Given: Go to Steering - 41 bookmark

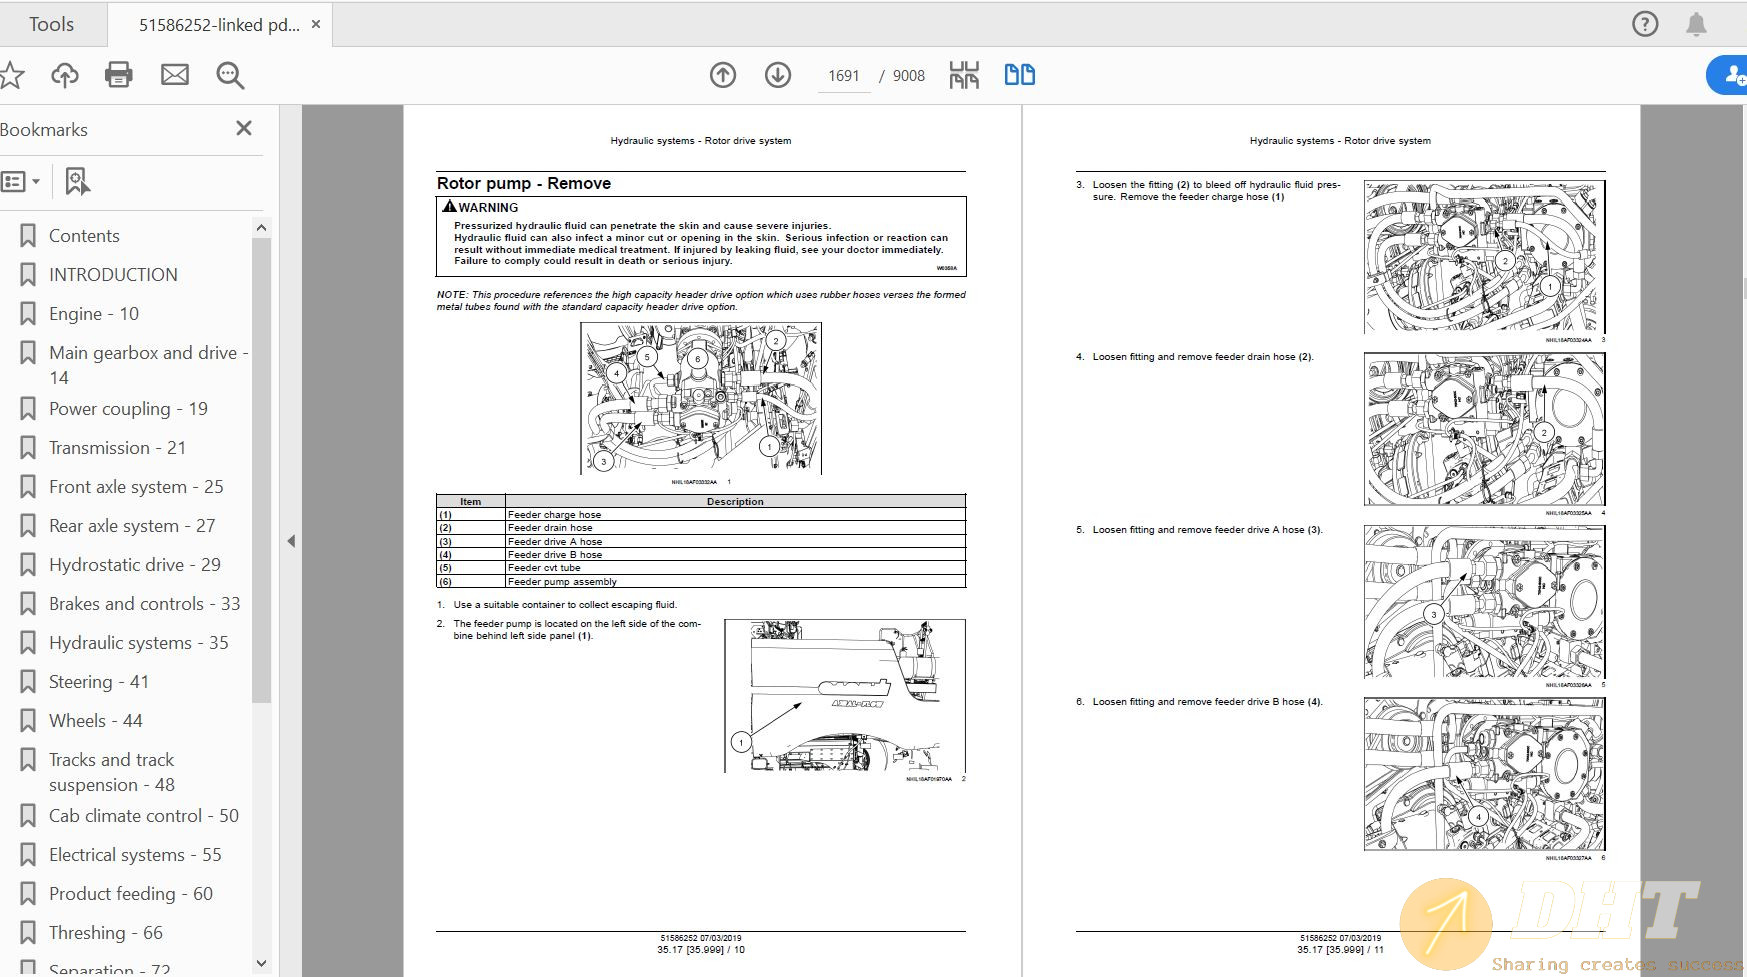Looking at the screenshot, I should pyautogui.click(x=99, y=682).
